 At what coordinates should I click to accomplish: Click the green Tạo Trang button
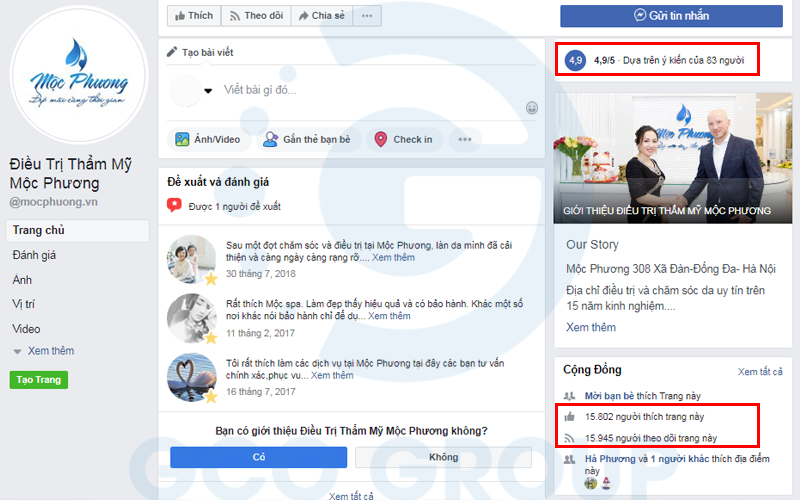coord(38,380)
